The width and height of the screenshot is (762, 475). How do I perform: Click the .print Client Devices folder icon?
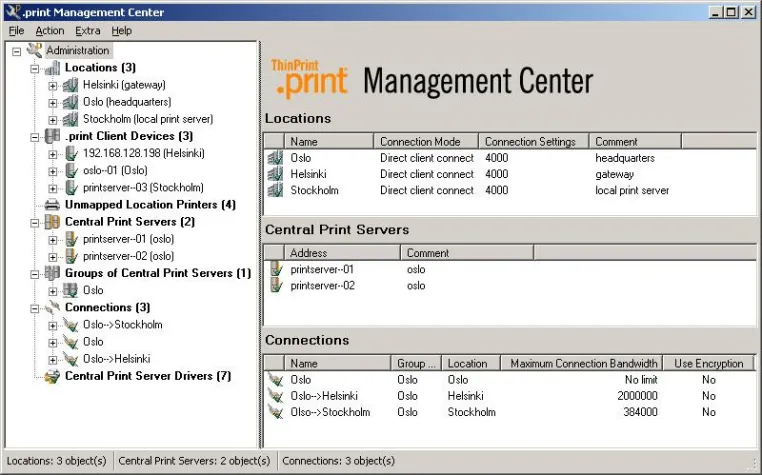tap(52, 136)
